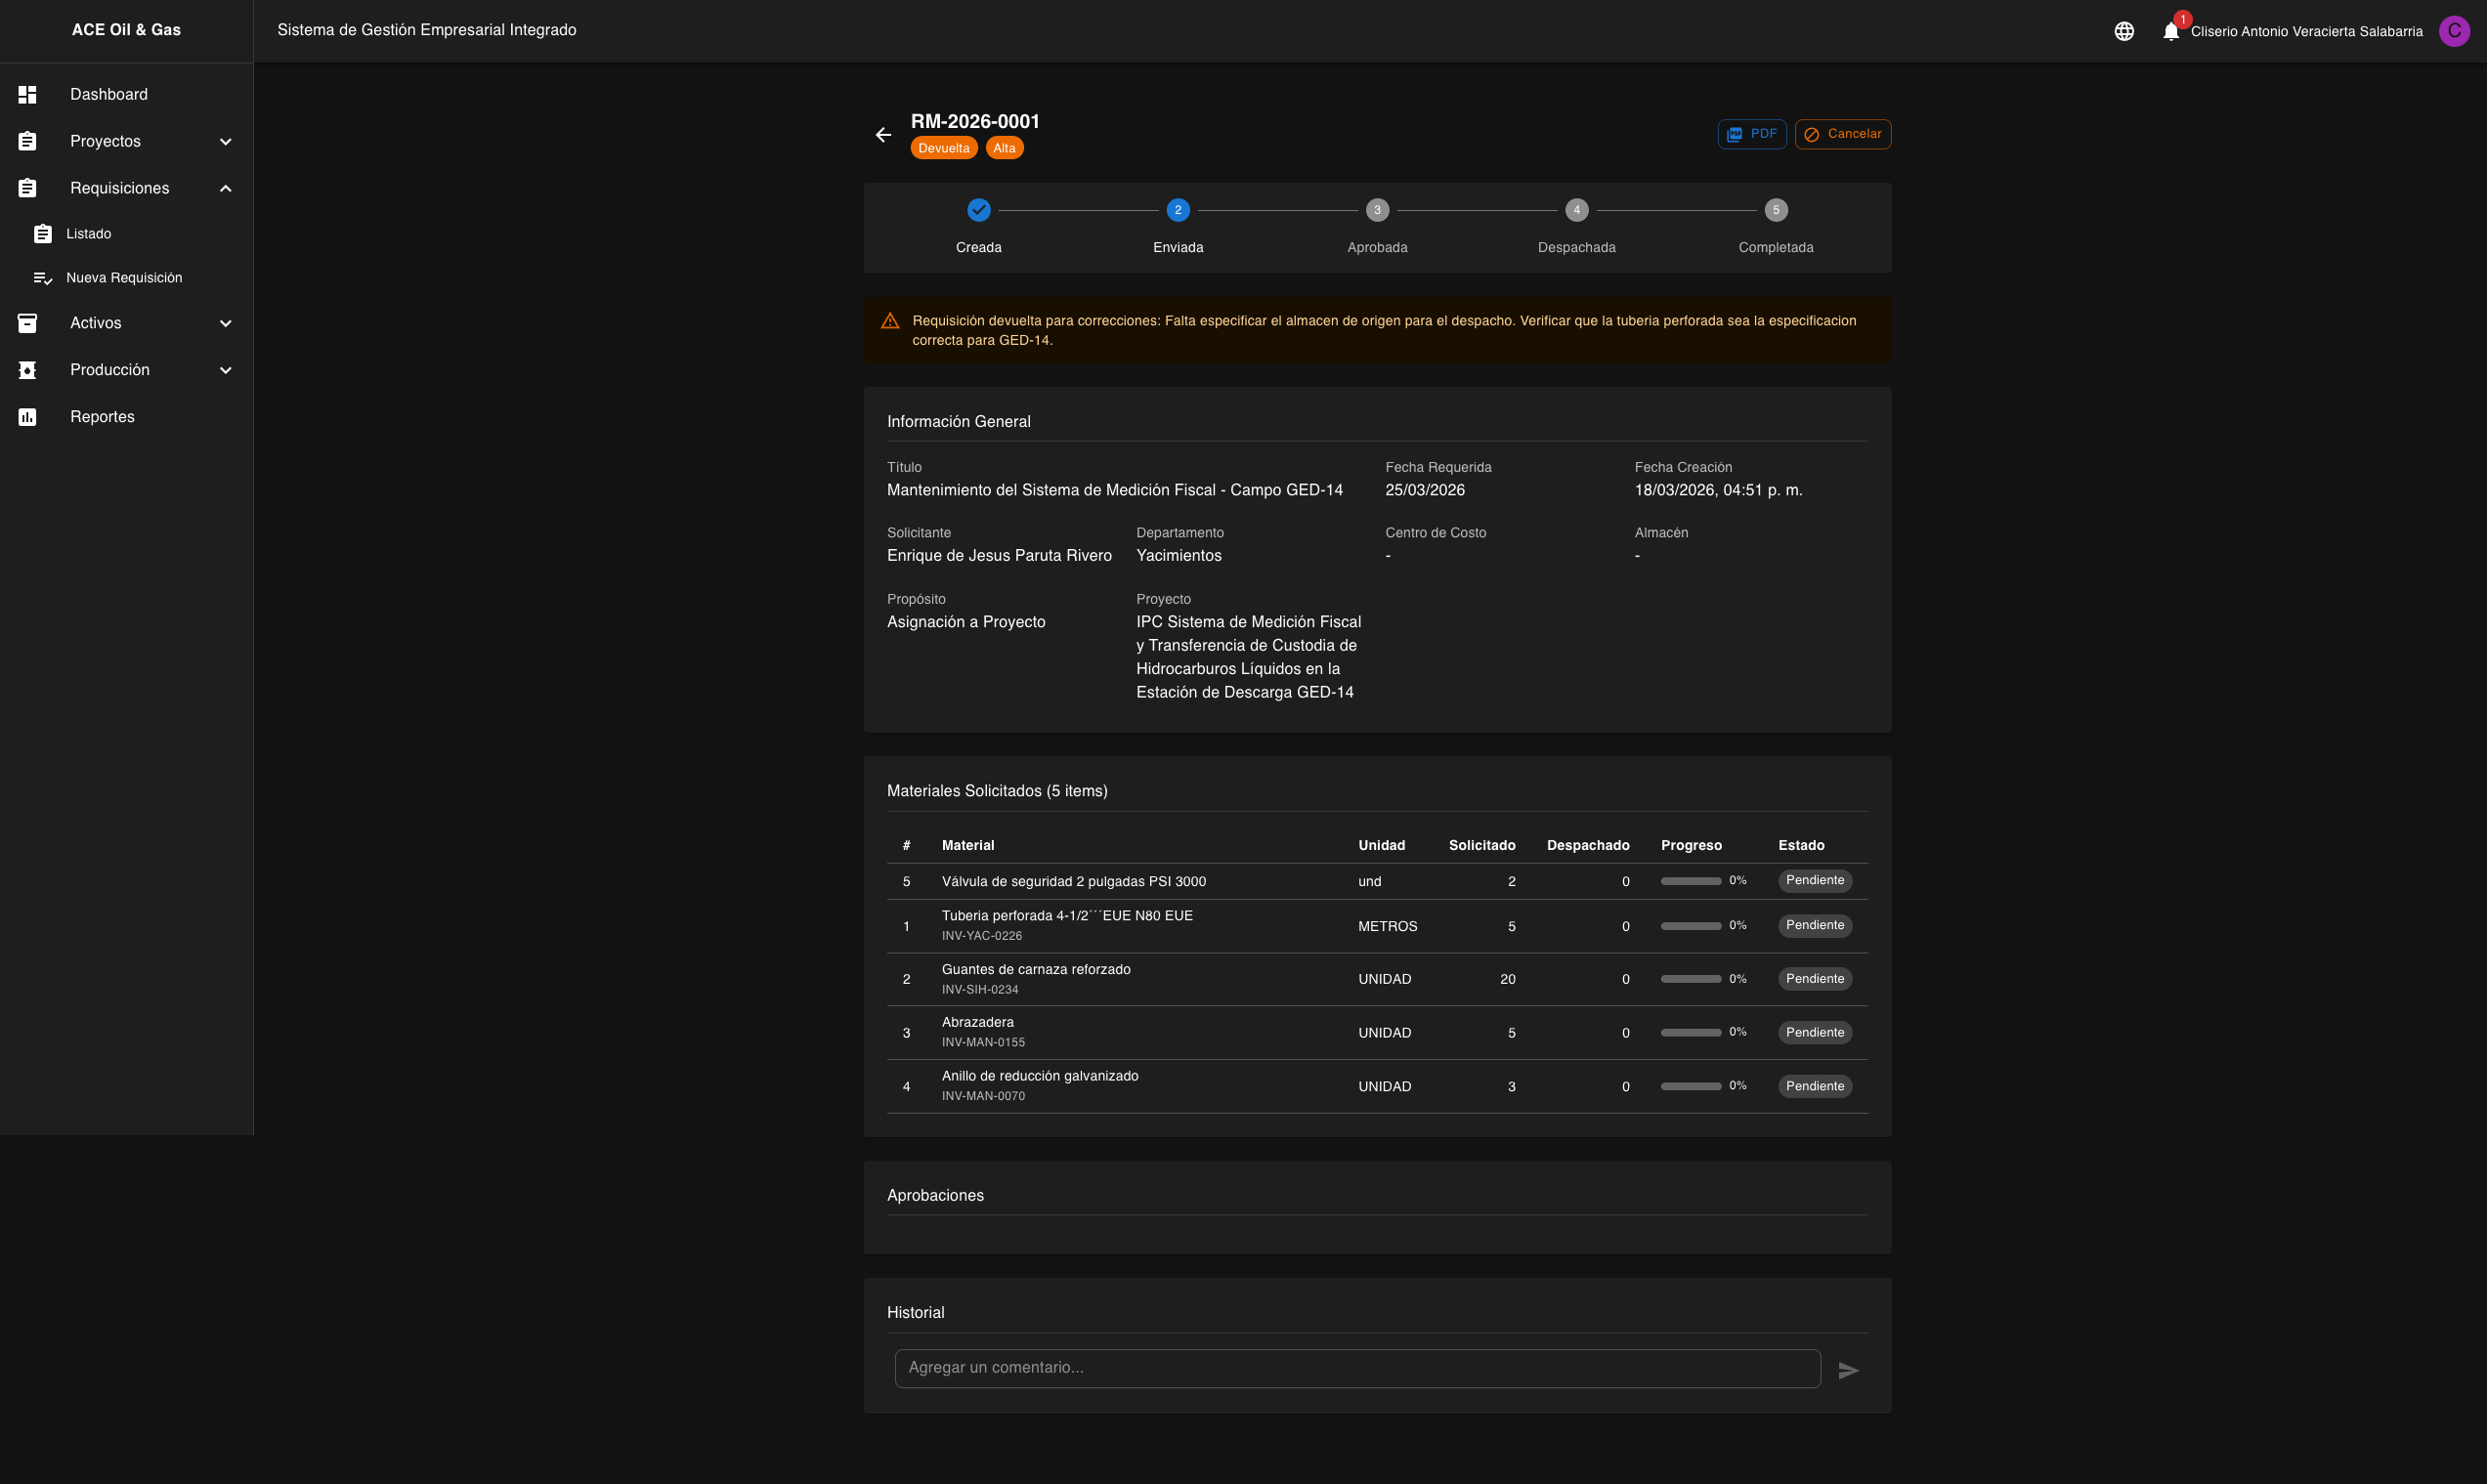Download the requisition as PDF
This screenshot has height=1484, width=2487.
coord(1751,134)
